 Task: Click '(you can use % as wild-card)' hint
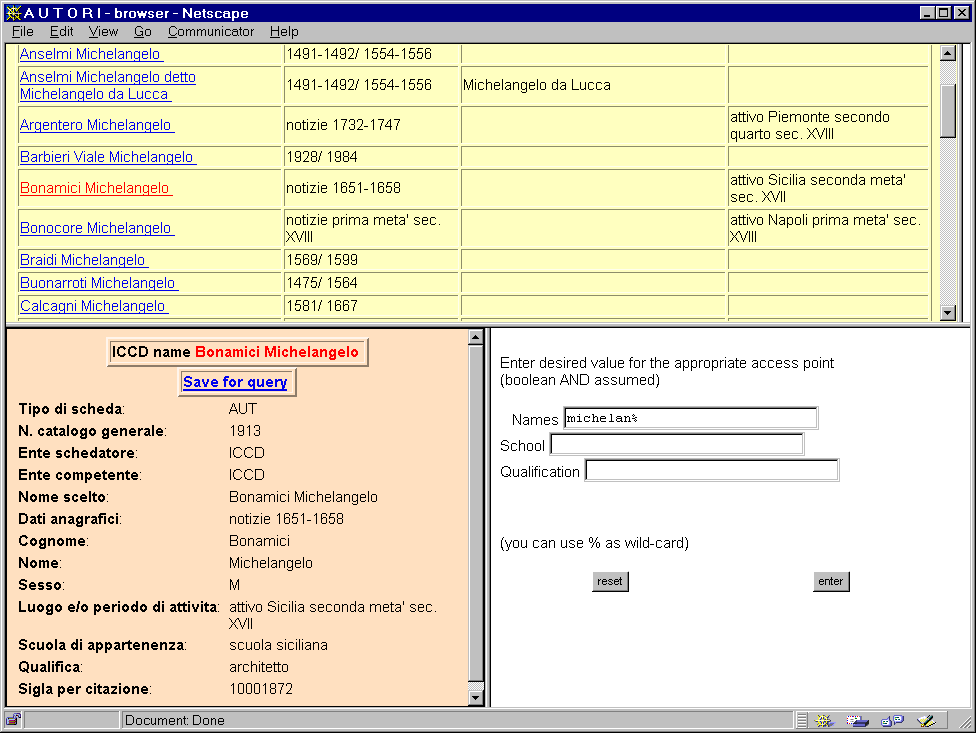594,543
